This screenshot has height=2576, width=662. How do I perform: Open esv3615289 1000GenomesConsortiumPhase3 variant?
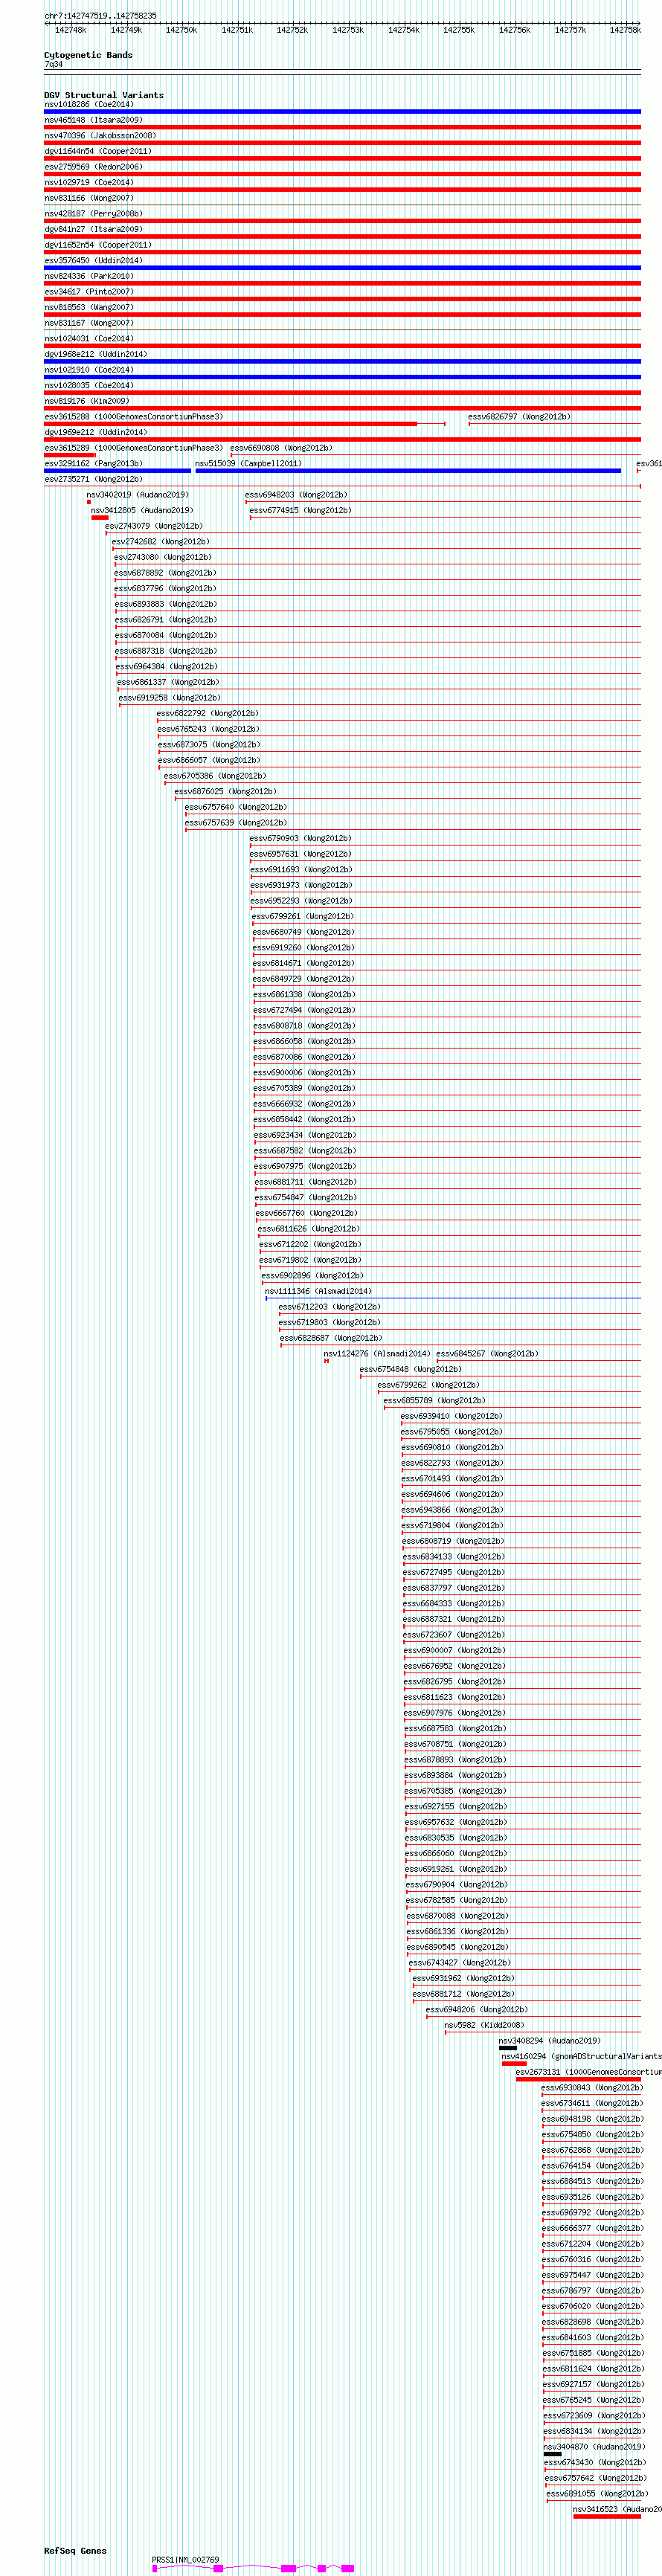[134, 448]
